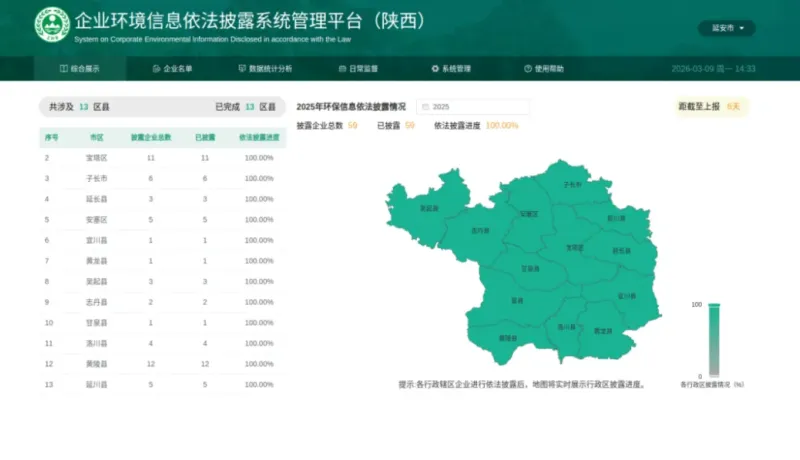800x460 pixels.
Task: Click the 综合展示 tab icon
Action: [64, 69]
